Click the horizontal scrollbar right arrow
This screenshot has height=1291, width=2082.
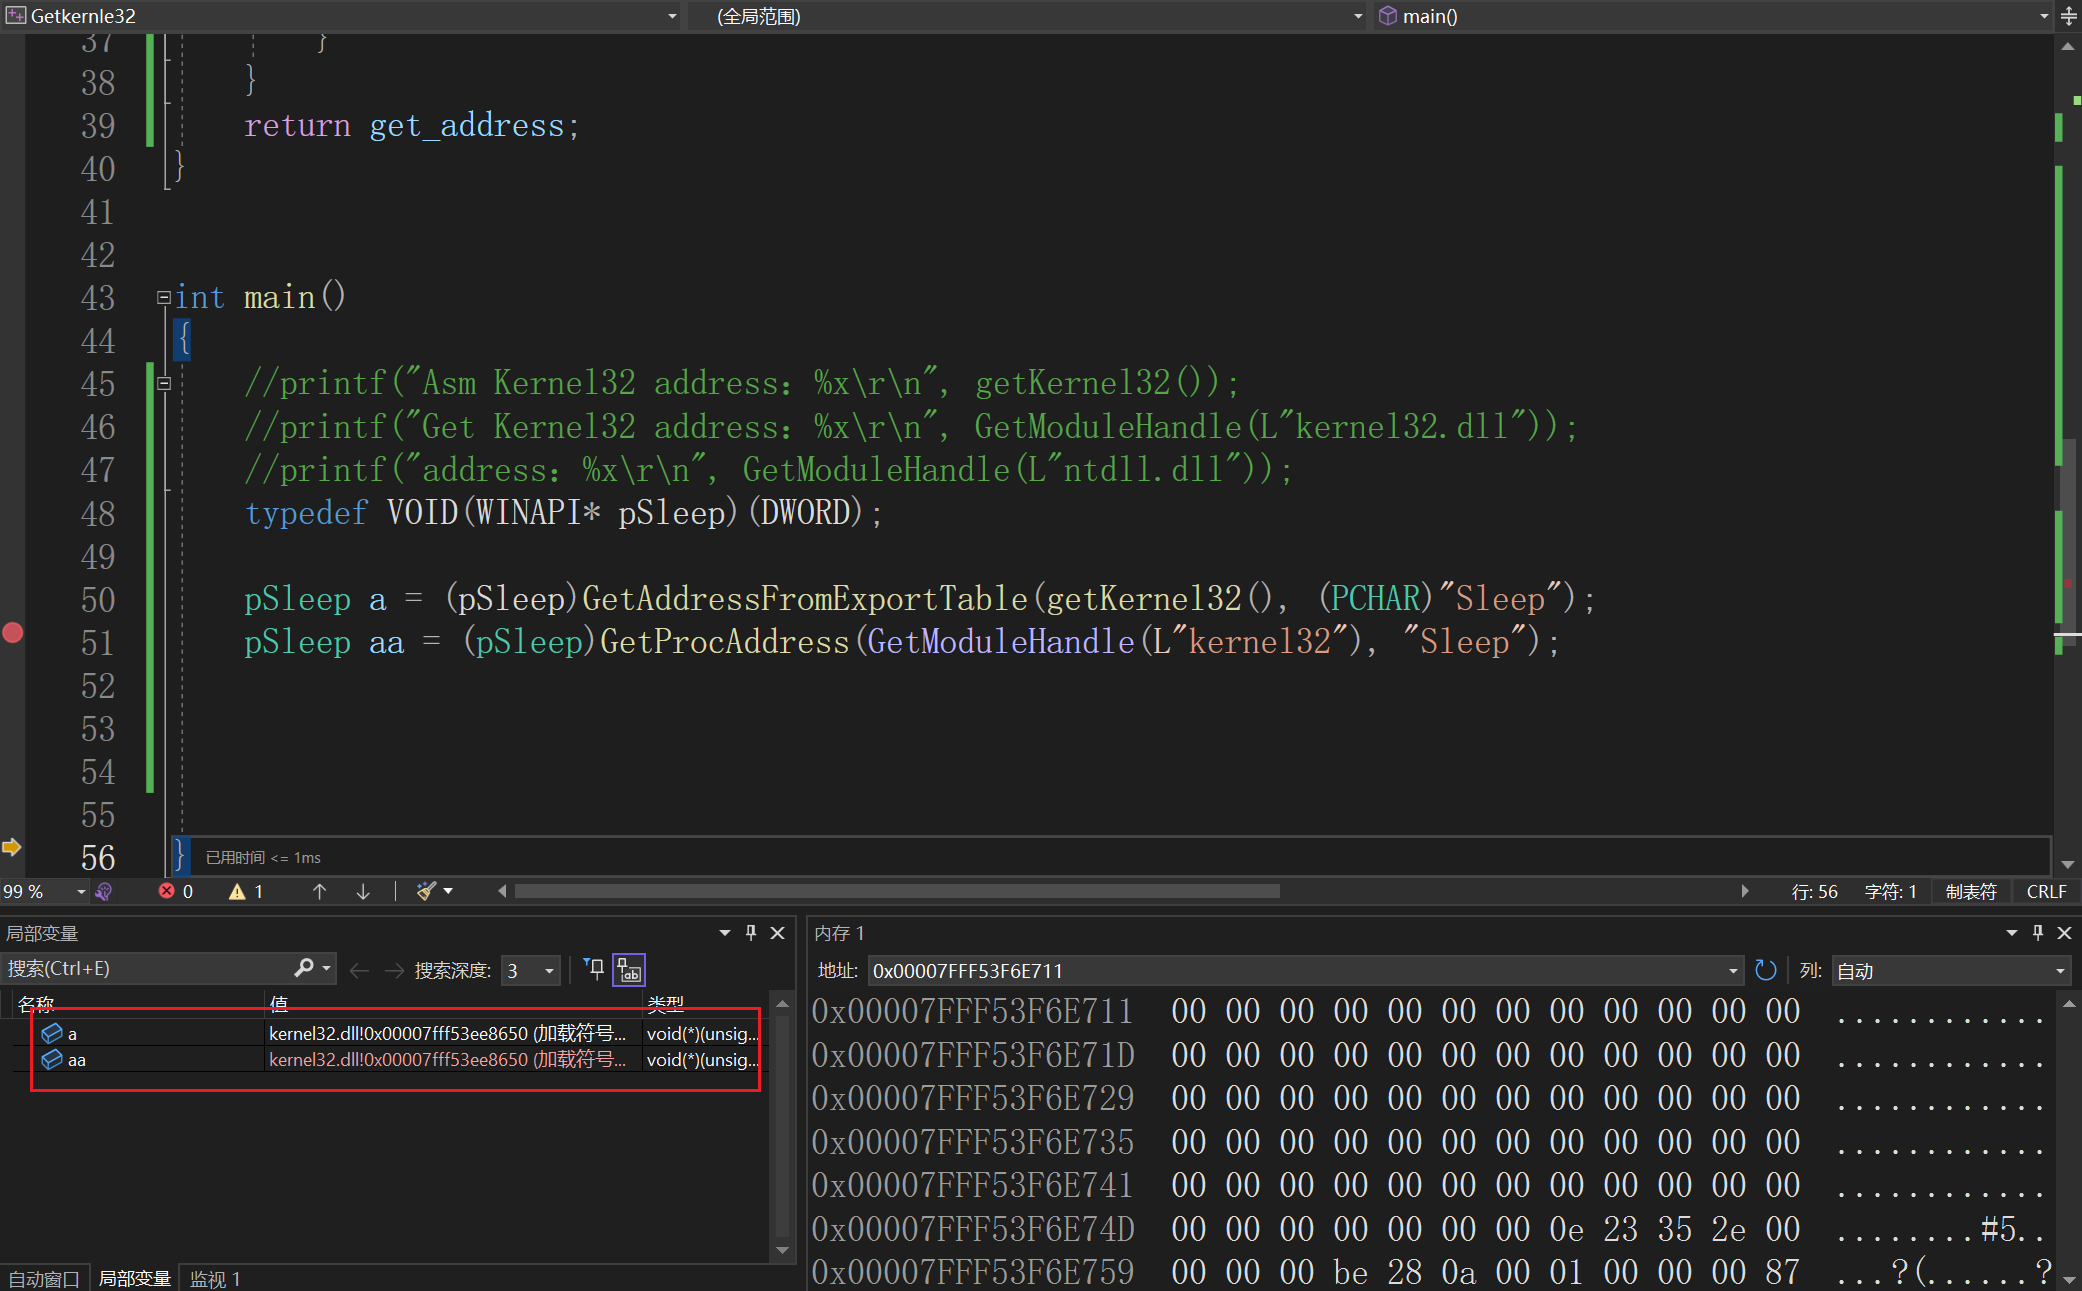tap(1745, 891)
